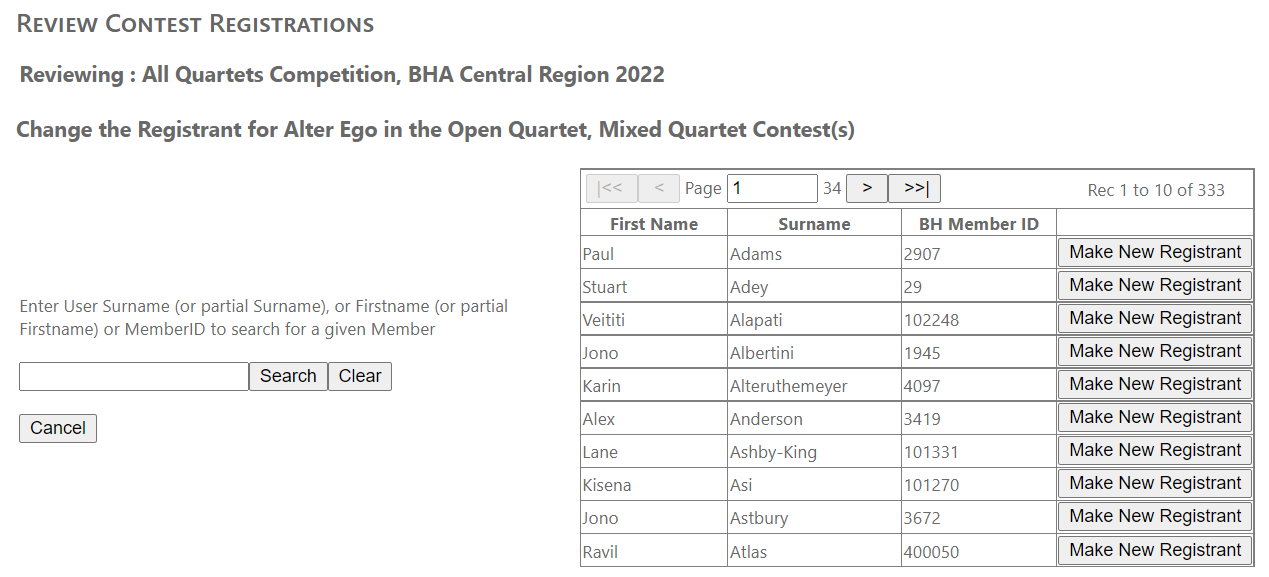The width and height of the screenshot is (1269, 577).
Task: Click the page number input field
Action: (772, 189)
